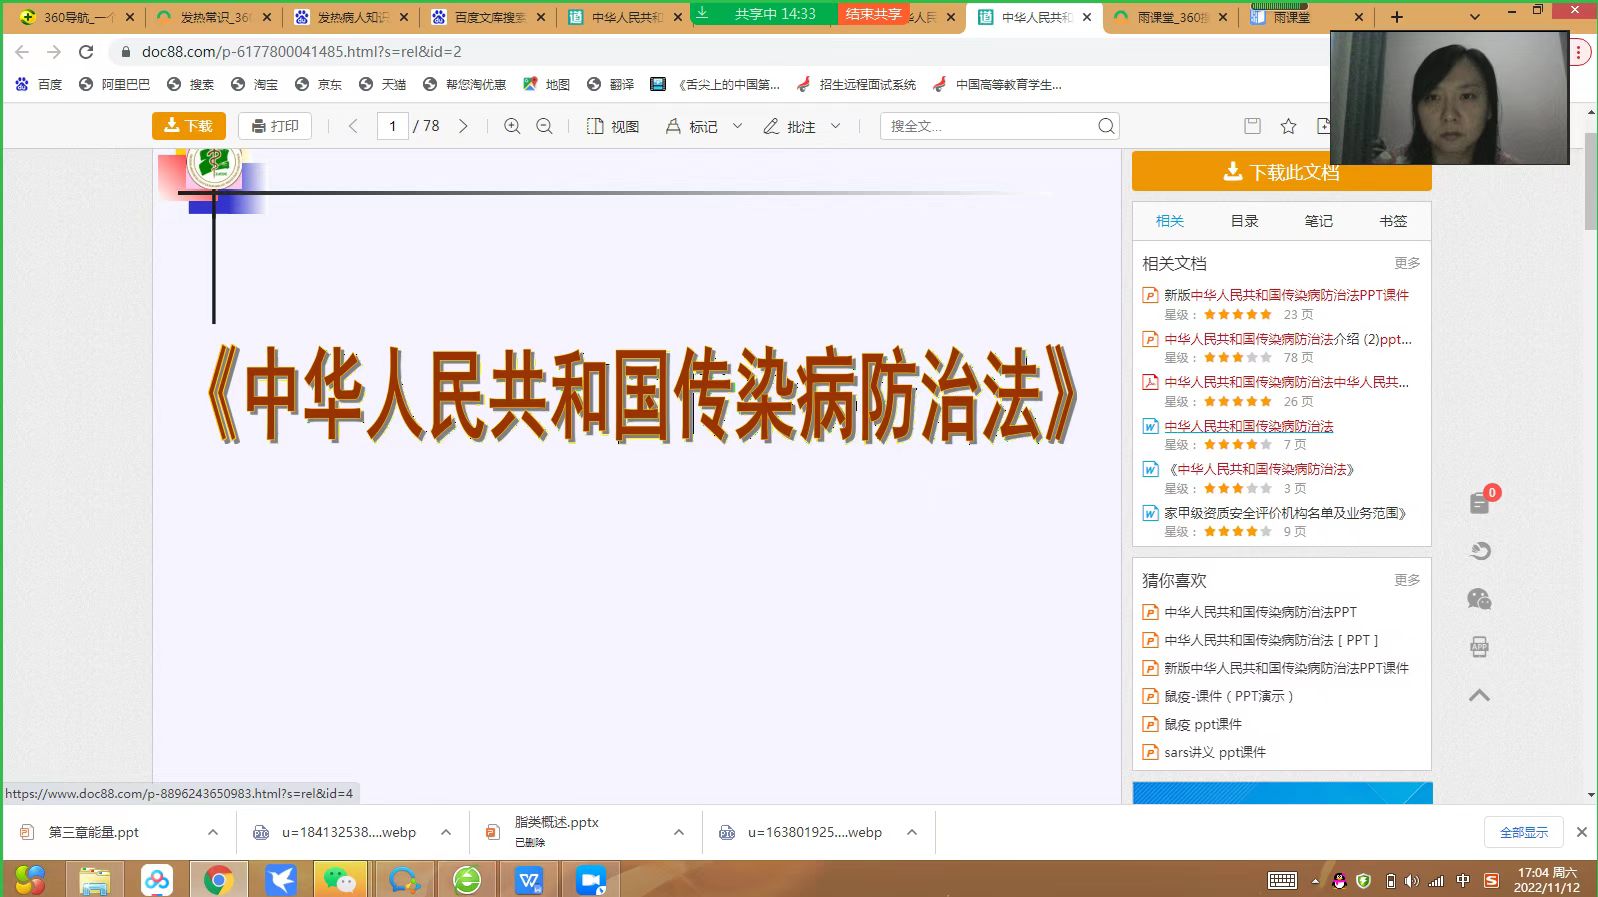Switch to the 百度文库搜索 browser tab
This screenshot has width=1598, height=897.
click(489, 17)
